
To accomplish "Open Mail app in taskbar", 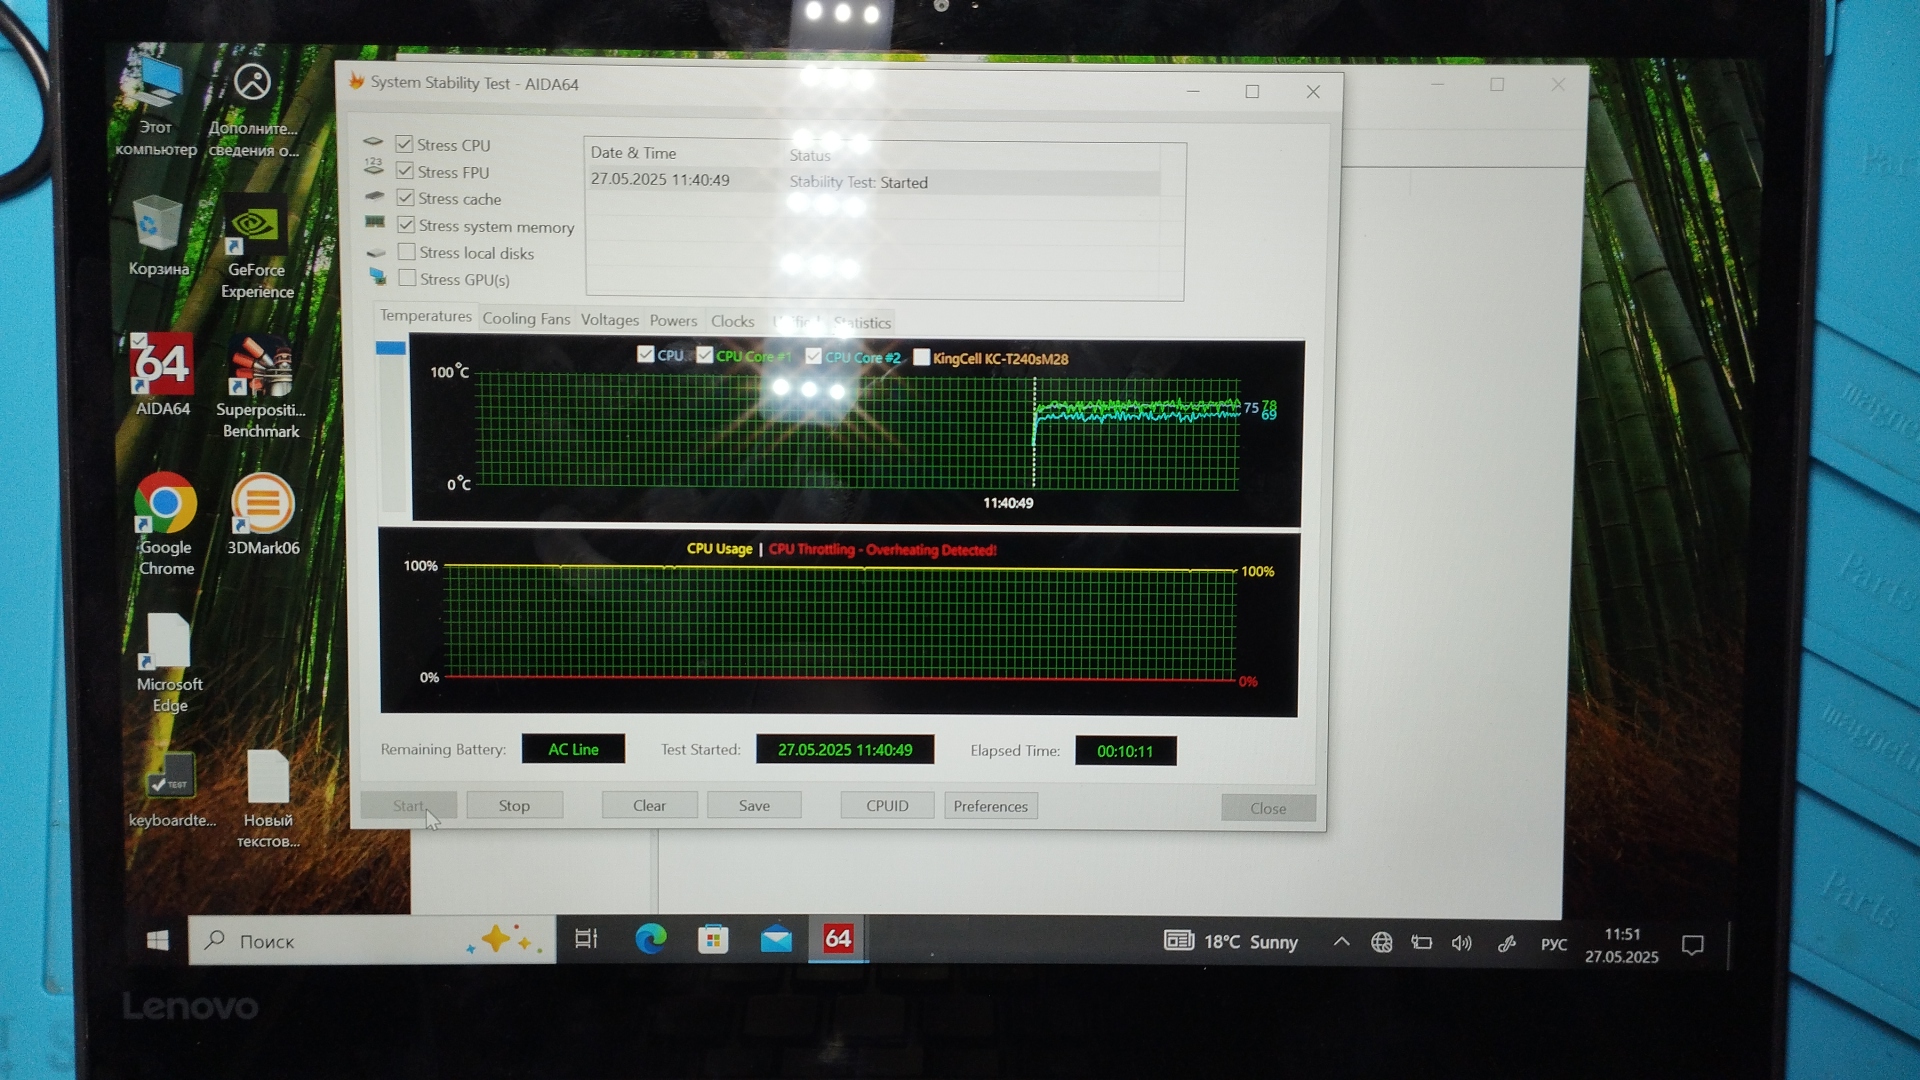I will point(776,939).
